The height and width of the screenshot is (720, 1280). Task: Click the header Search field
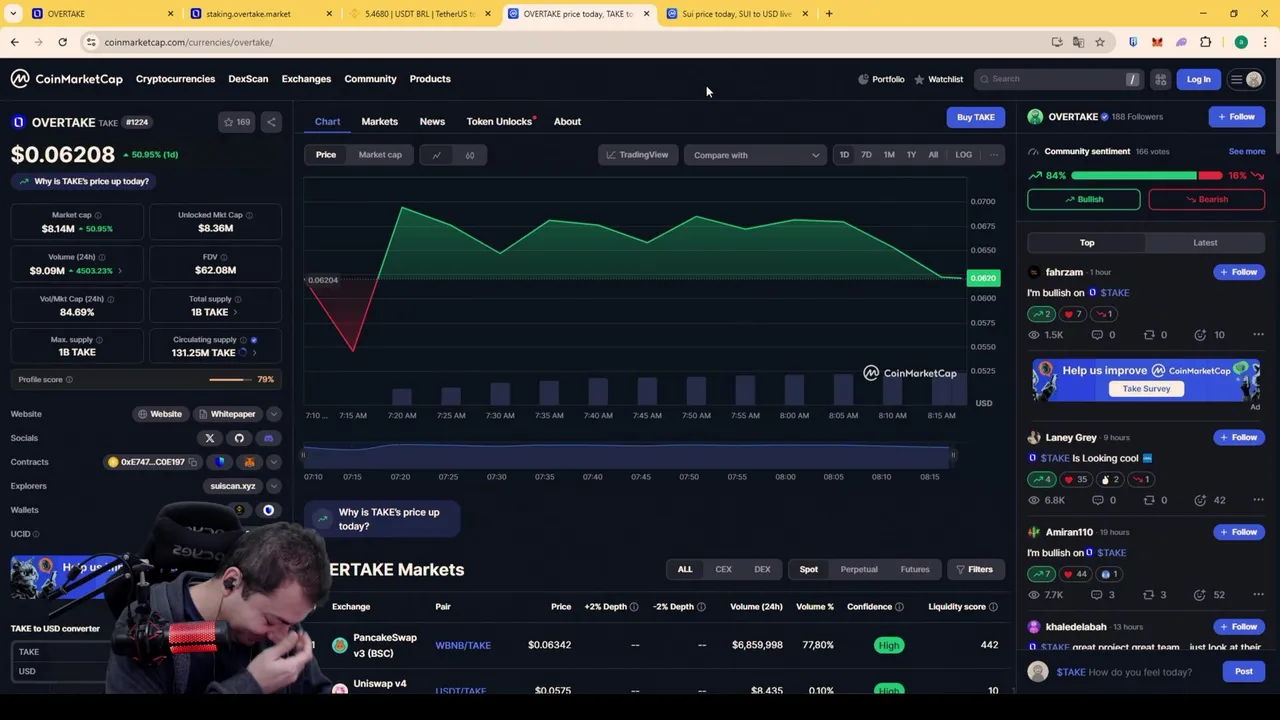[1059, 79]
